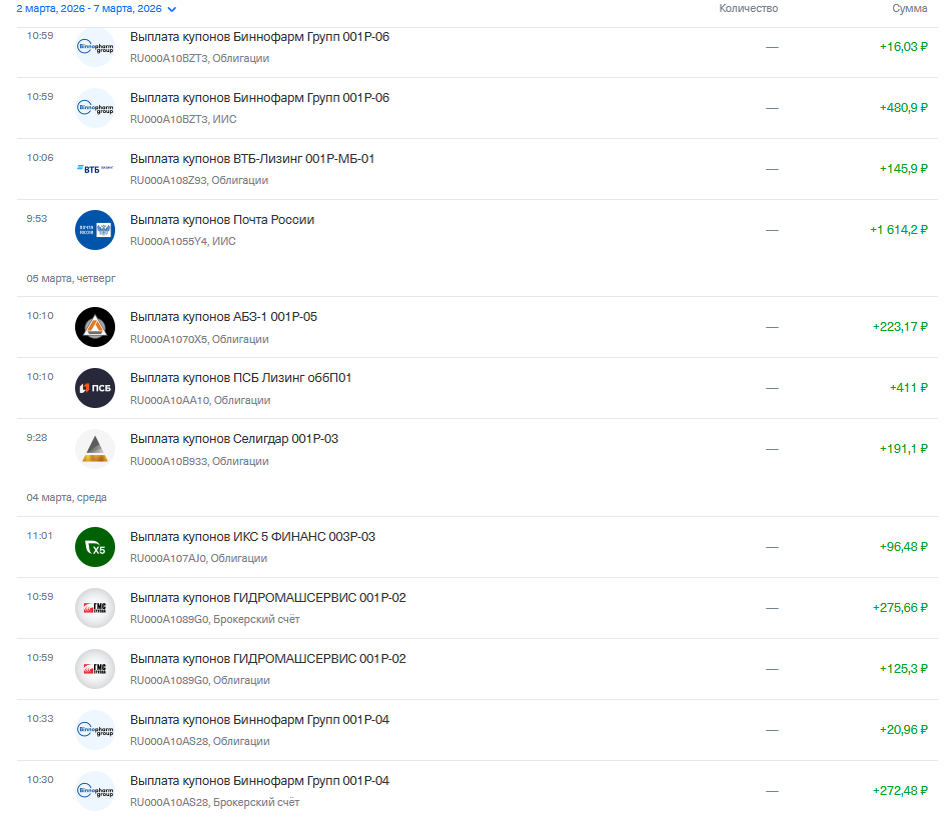This screenshot has width=951, height=835.
Task: Click the amount +1 614,2 ₽
Action: [898, 230]
